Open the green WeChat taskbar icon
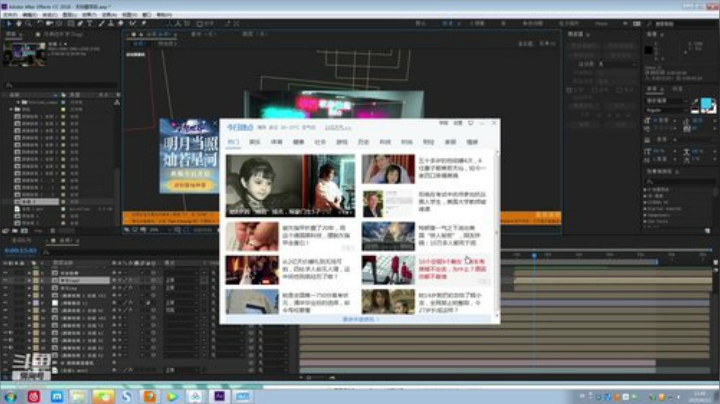The height and width of the screenshot is (404, 720). 103,396
